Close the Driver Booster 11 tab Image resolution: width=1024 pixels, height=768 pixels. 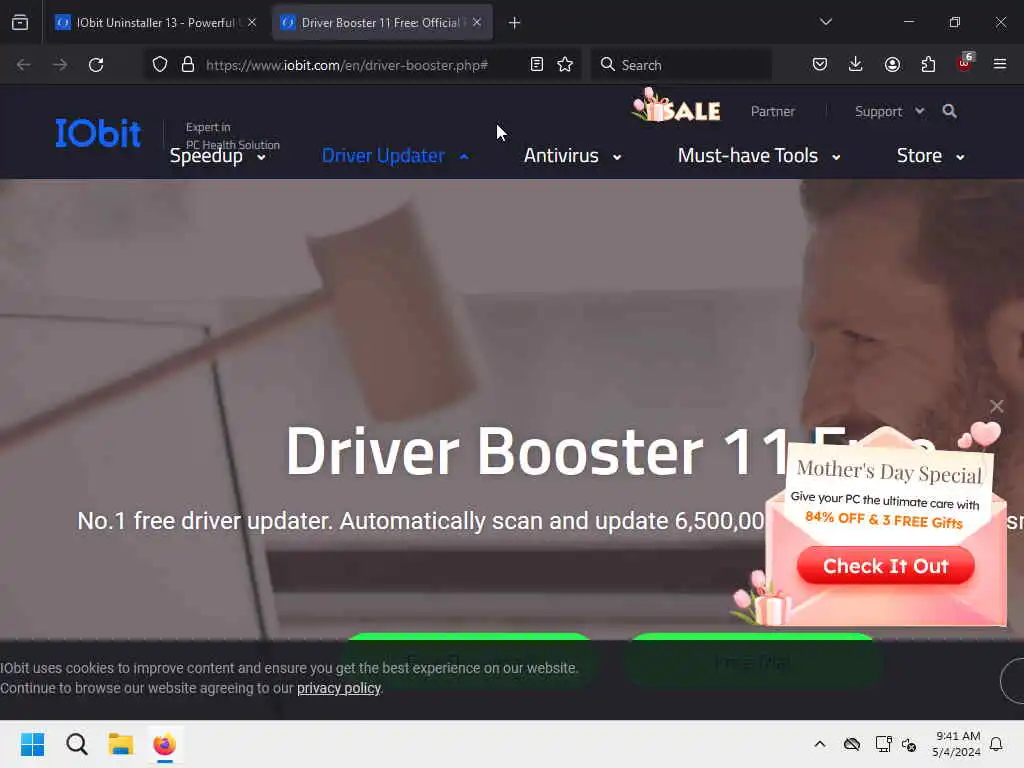(x=477, y=23)
